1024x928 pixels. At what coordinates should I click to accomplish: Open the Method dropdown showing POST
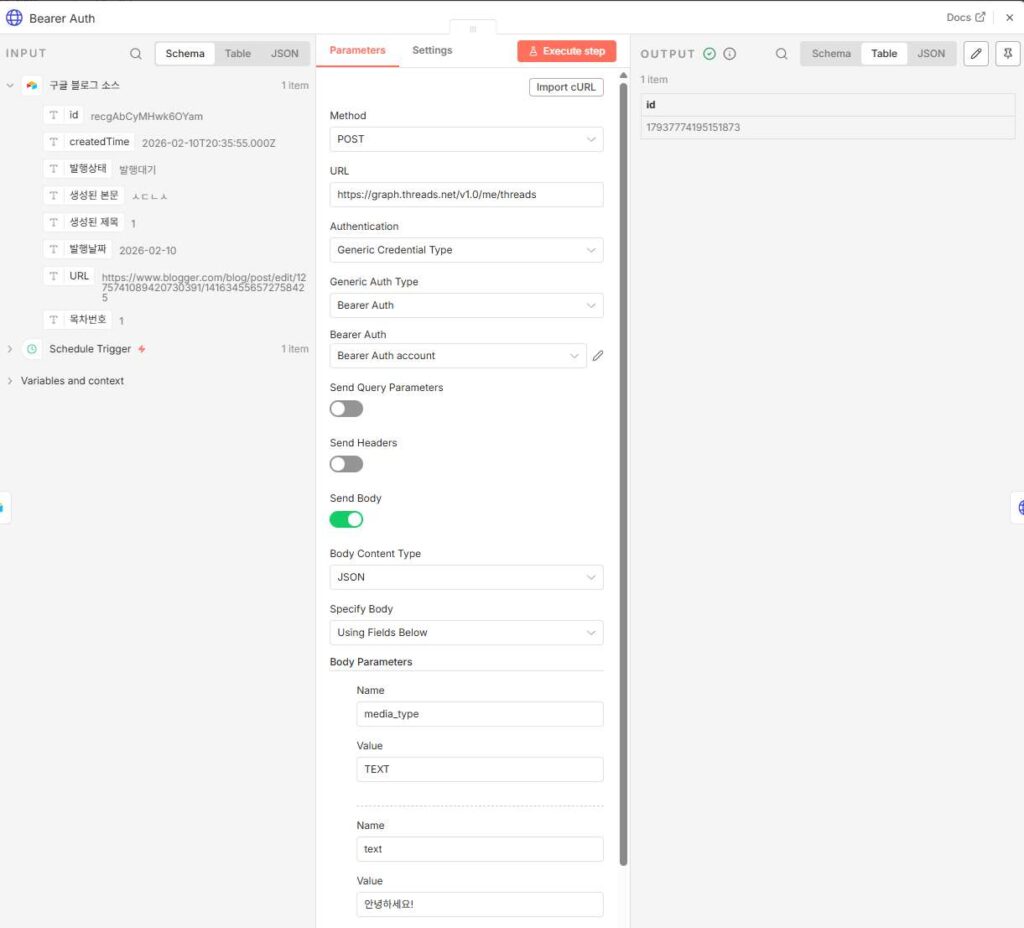point(466,140)
